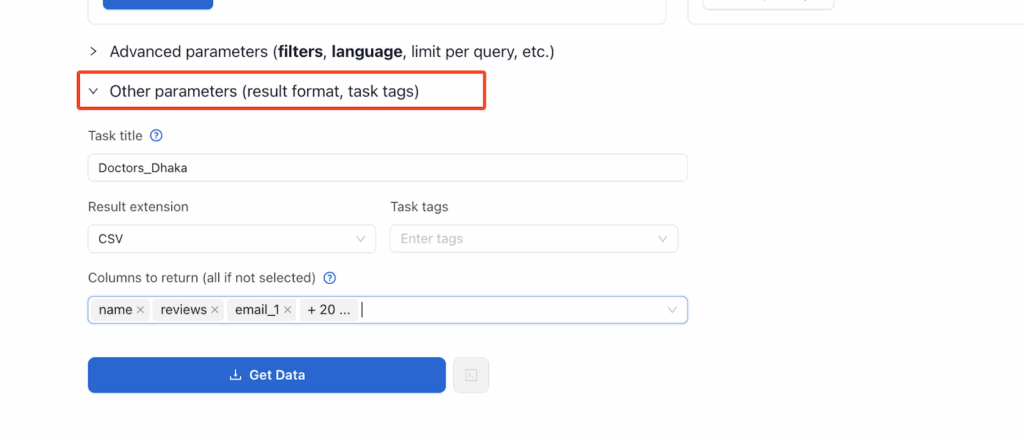Image resolution: width=1024 pixels, height=436 pixels.
Task: Expand the Columns to return dropdown arrow
Action: 672,310
